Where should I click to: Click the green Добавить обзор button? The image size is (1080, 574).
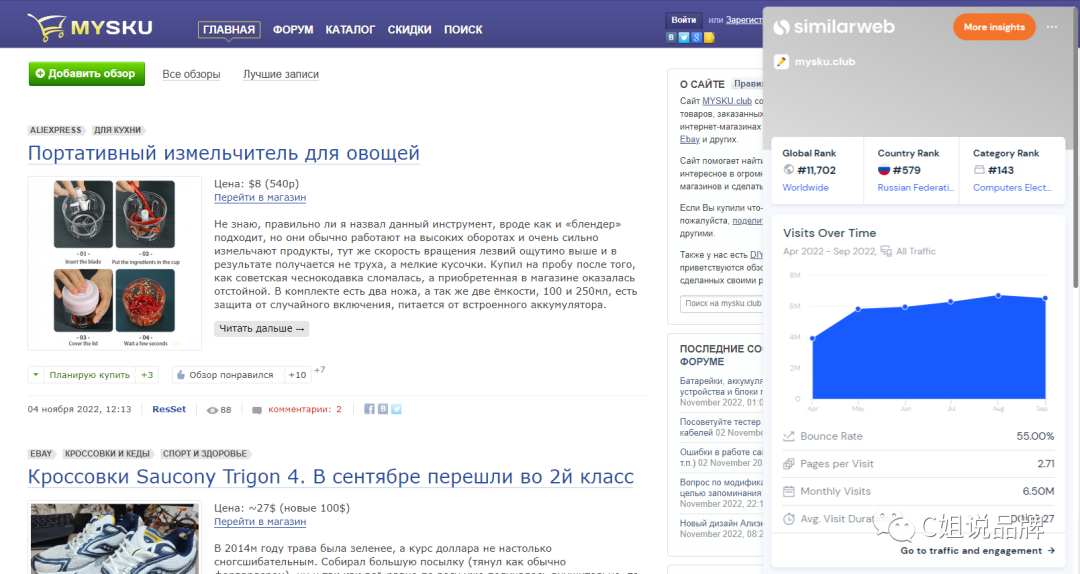click(x=87, y=74)
